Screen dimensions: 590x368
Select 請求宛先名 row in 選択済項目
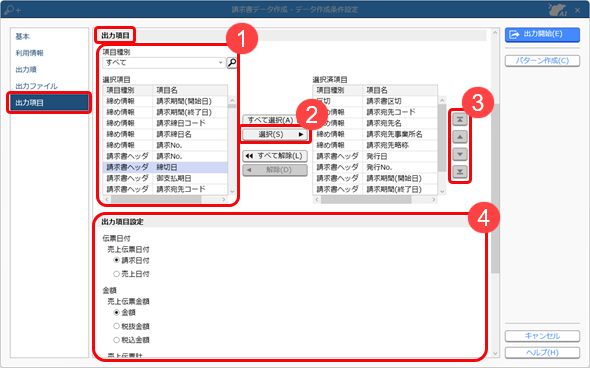(x=375, y=123)
